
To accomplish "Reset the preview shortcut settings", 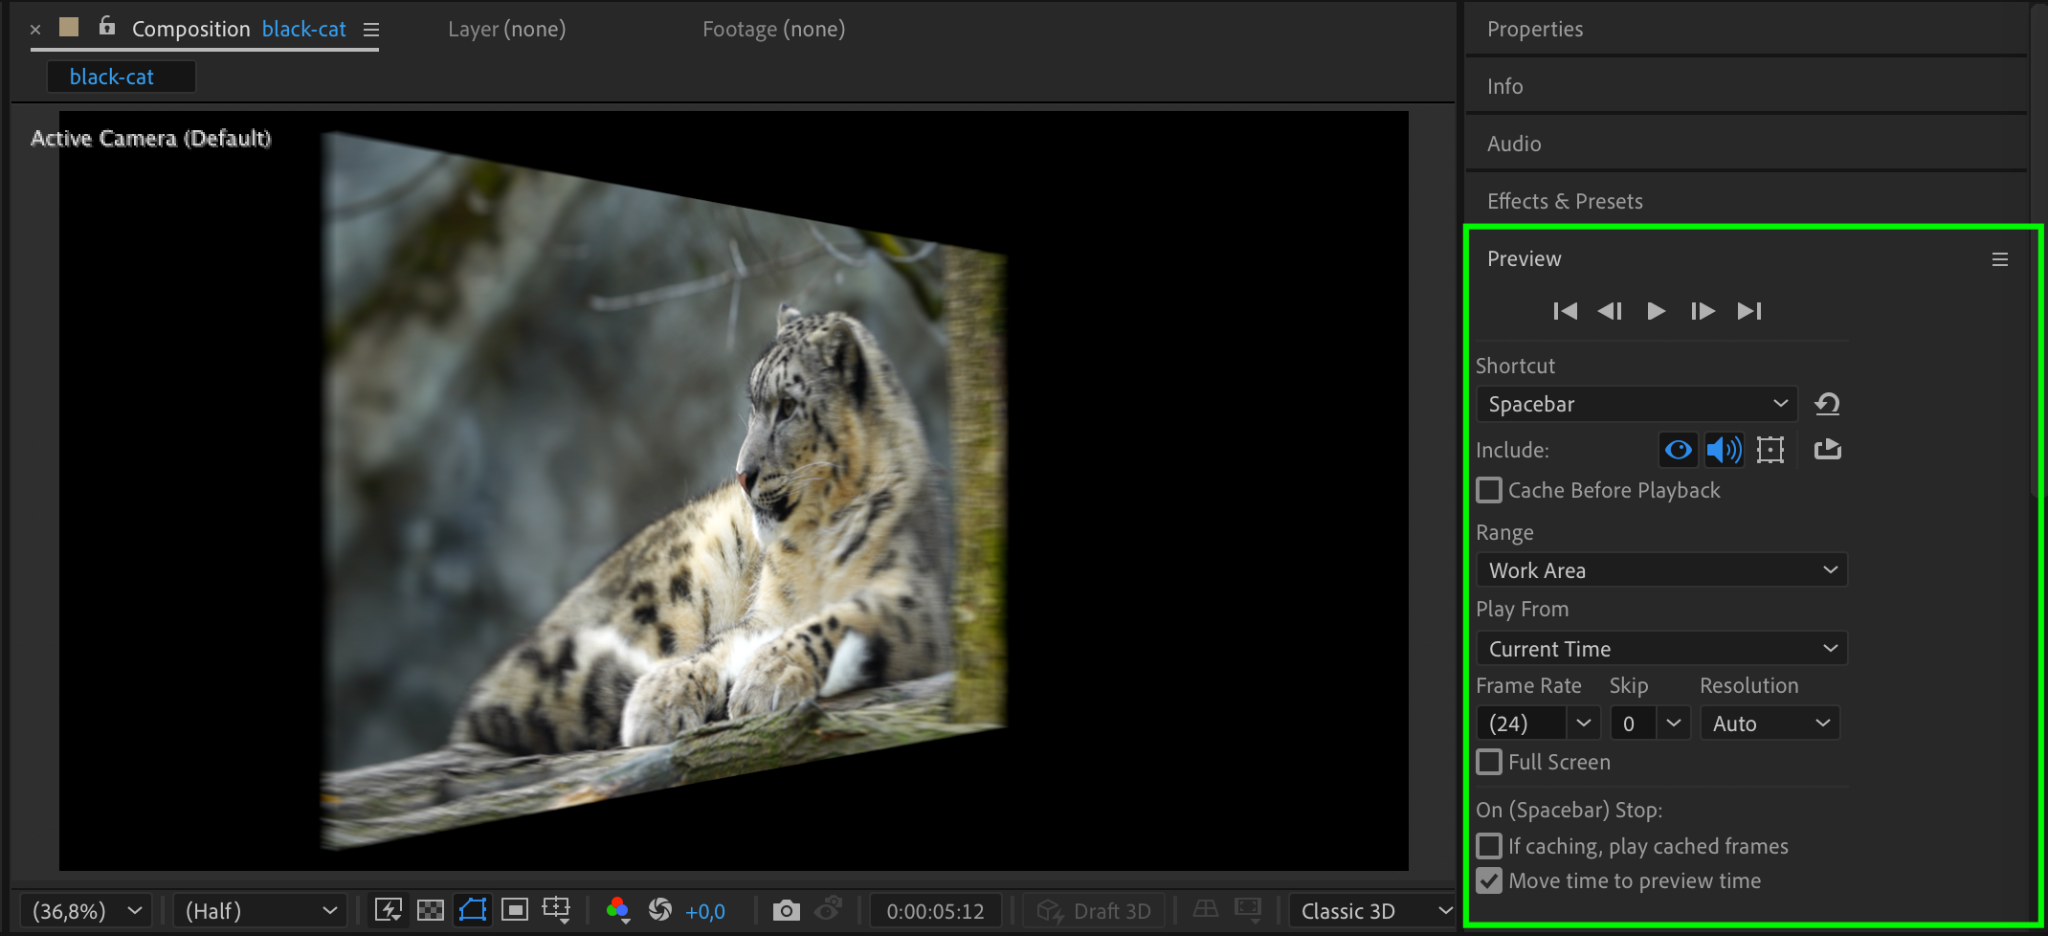I will pyautogui.click(x=1827, y=404).
